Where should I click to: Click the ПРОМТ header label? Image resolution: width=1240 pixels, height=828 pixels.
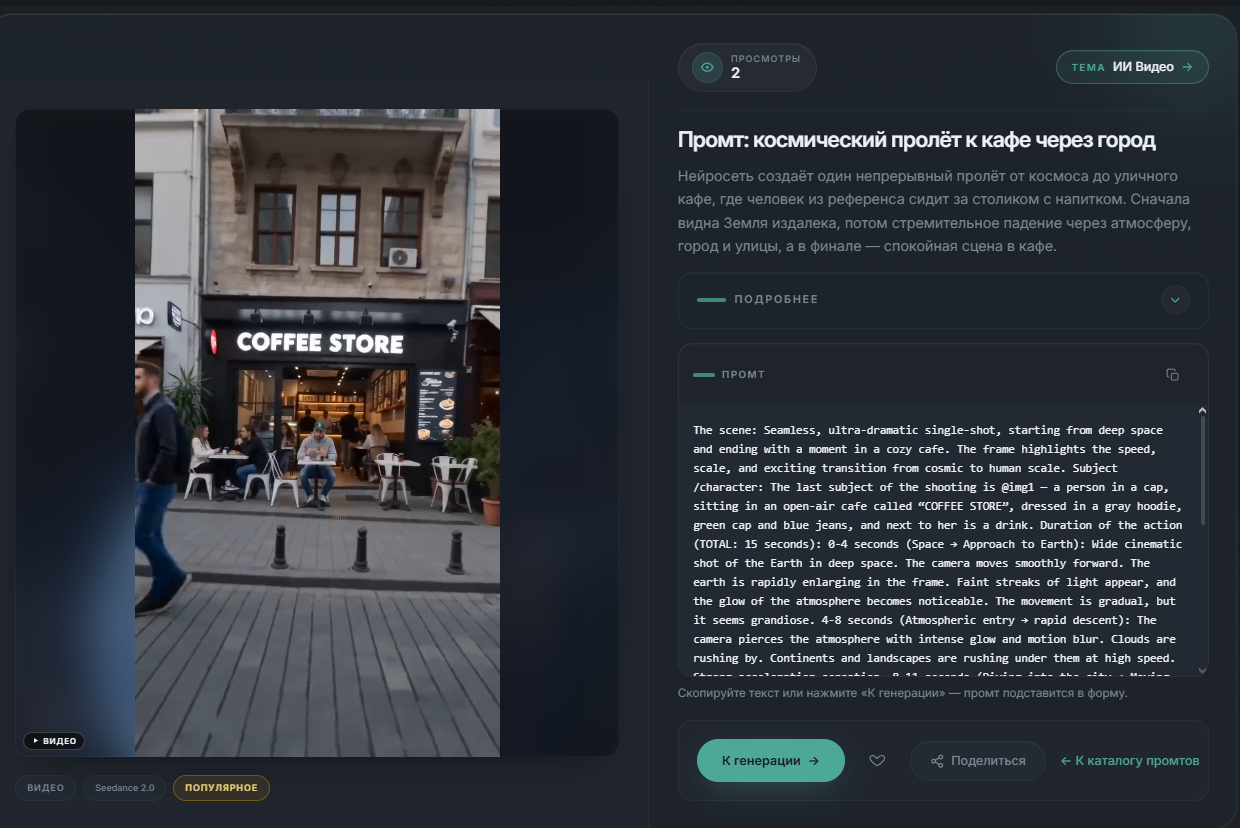tap(743, 375)
